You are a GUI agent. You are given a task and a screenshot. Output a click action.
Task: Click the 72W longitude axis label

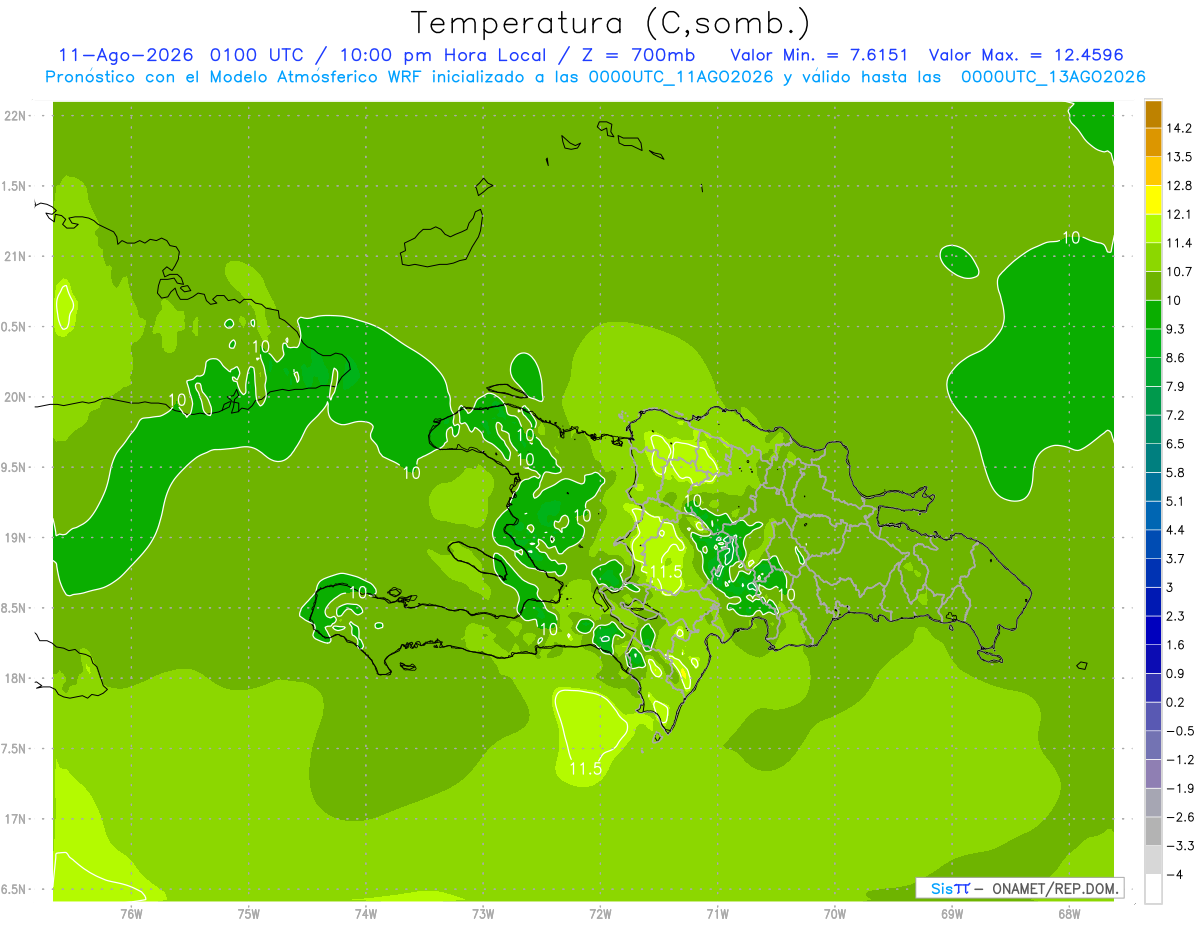(x=600, y=914)
